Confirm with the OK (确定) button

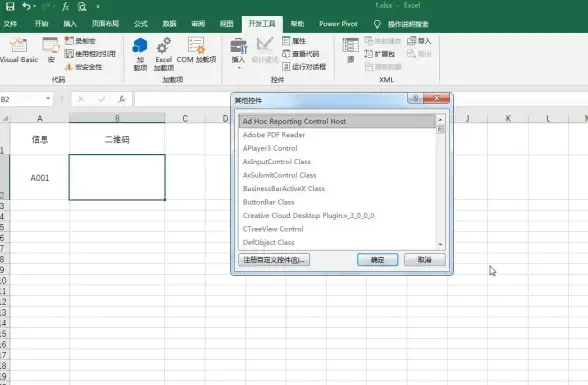click(x=377, y=260)
